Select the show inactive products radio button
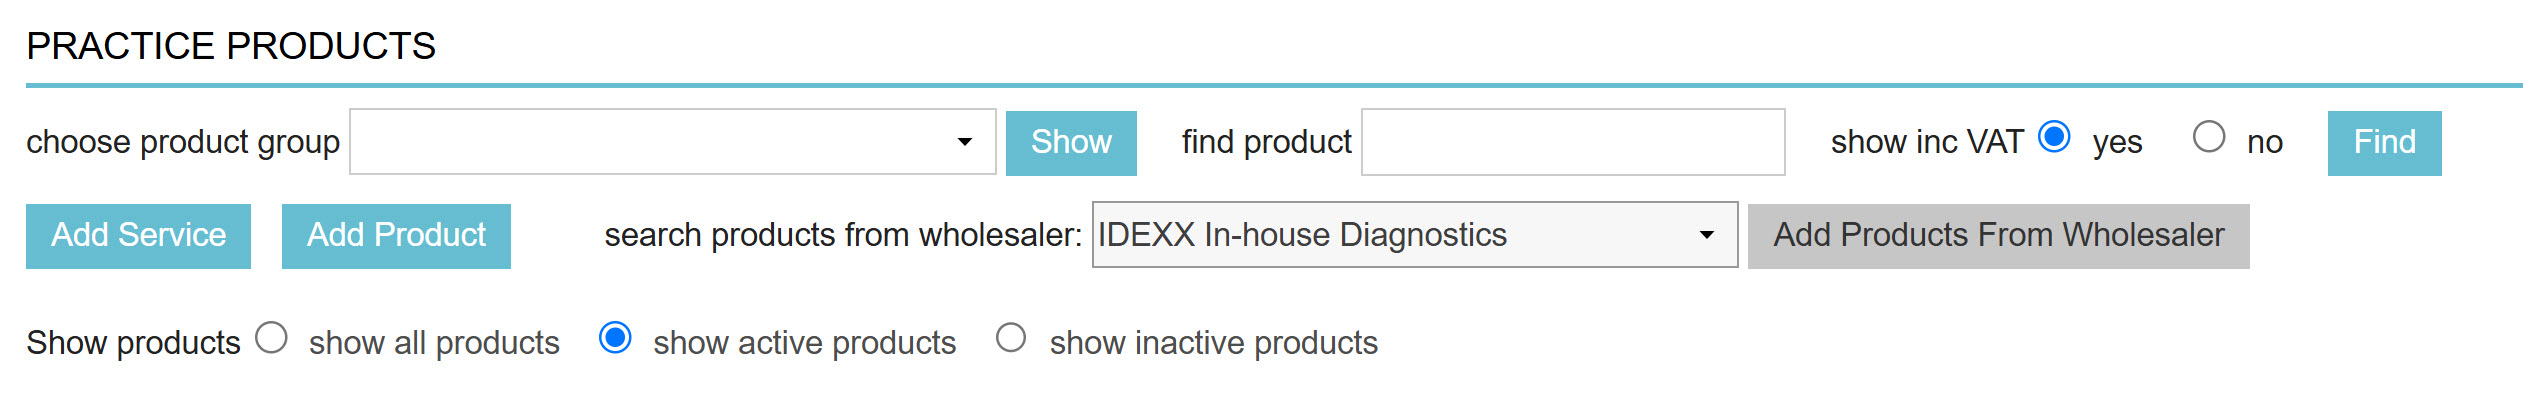This screenshot has height=402, width=2523. [1011, 338]
